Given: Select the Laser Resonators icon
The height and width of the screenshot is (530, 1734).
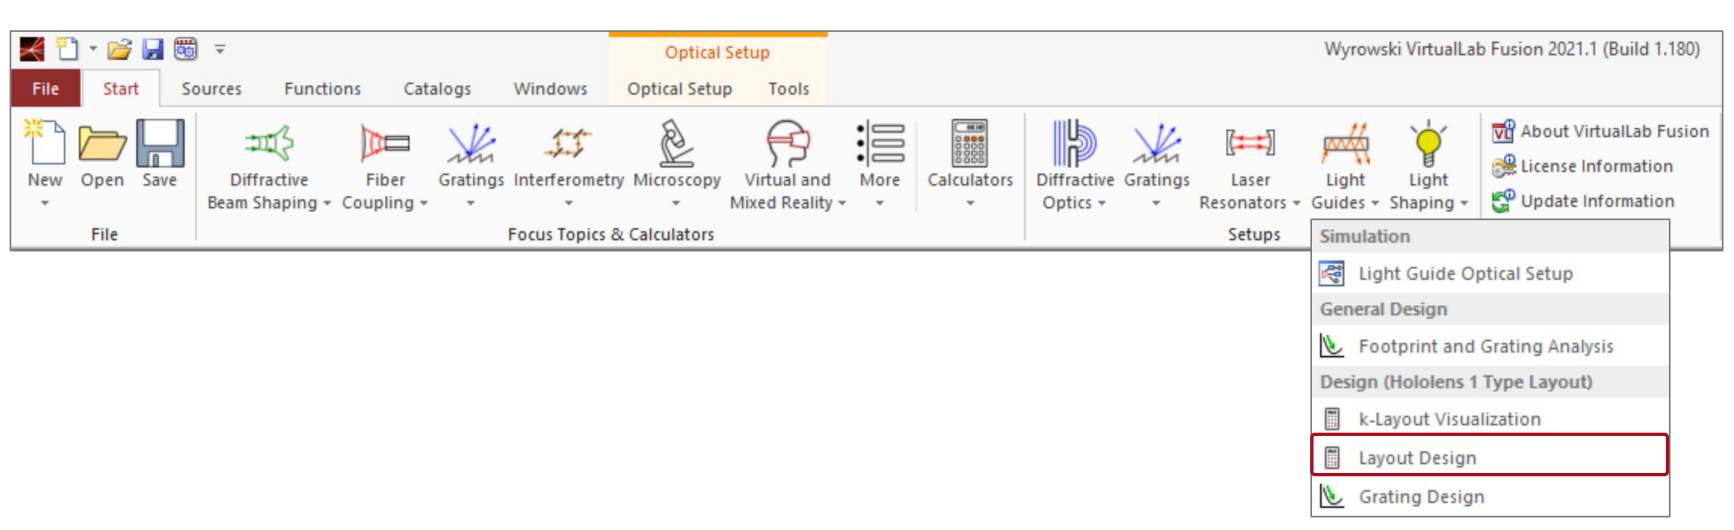Looking at the screenshot, I should (x=1250, y=143).
